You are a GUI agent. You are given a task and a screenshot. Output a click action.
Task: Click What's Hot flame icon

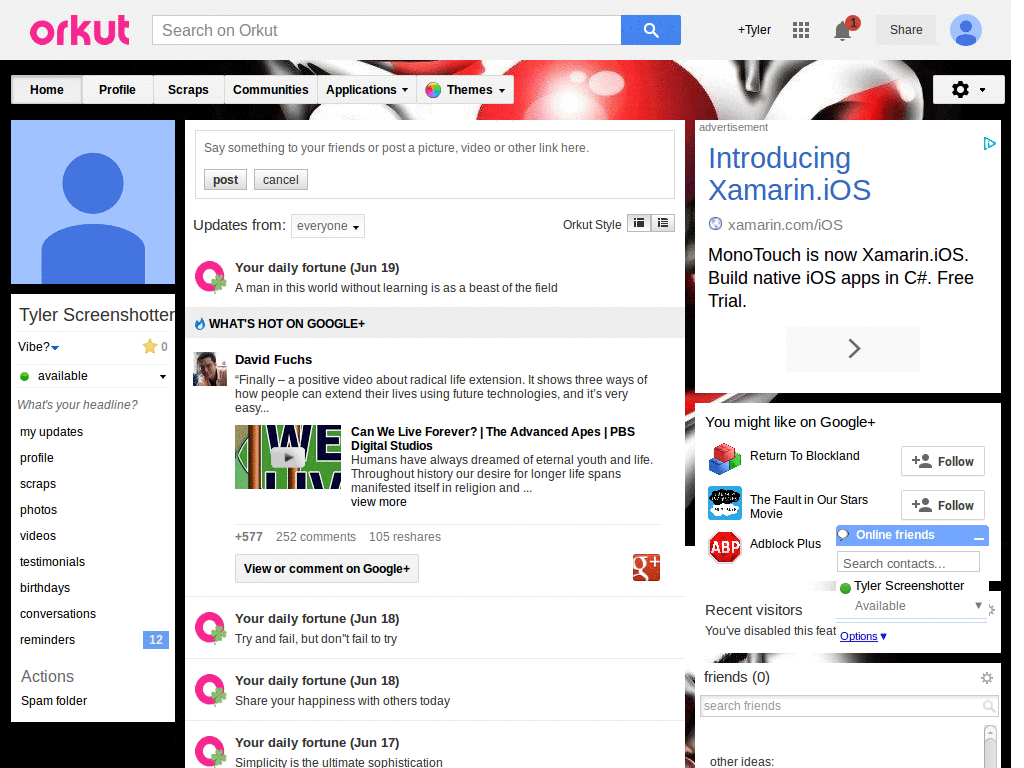point(200,323)
